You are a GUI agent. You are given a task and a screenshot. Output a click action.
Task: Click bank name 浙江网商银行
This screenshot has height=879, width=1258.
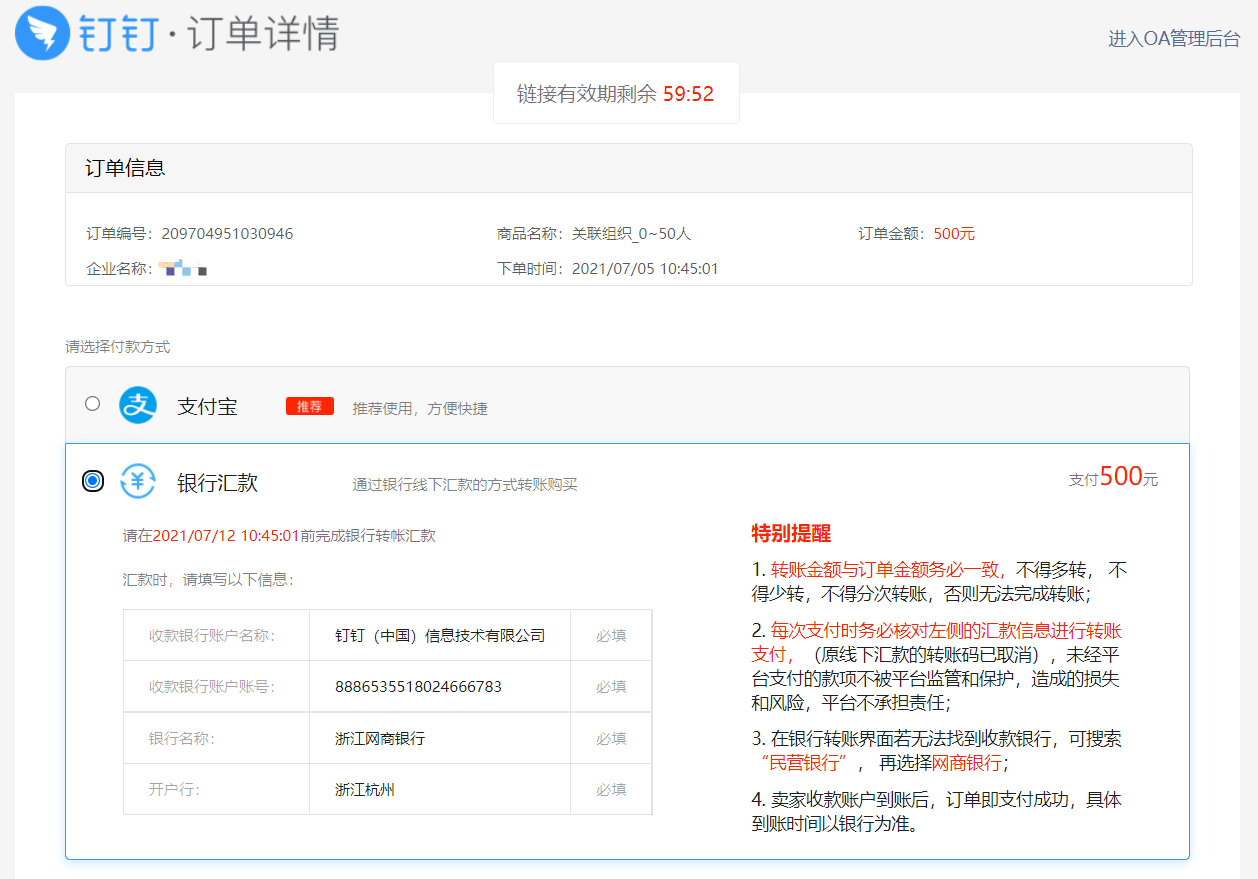pos(380,738)
